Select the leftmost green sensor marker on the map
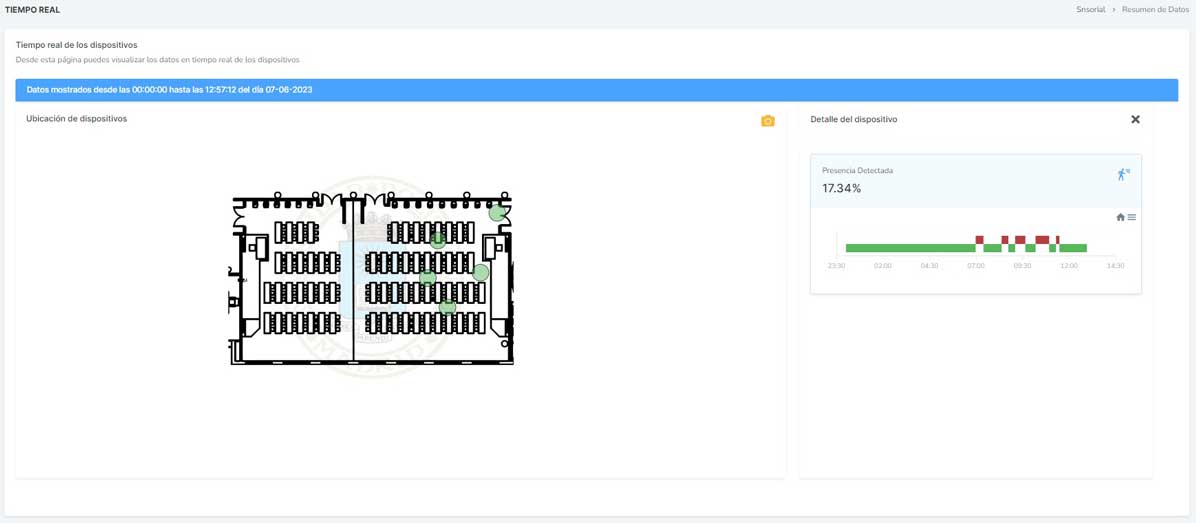 point(427,277)
